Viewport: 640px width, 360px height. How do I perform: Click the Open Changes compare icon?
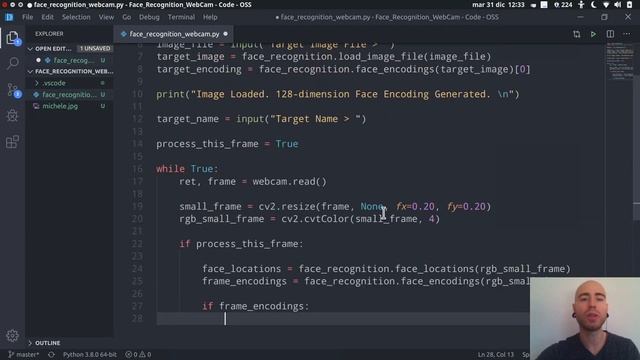click(576, 34)
